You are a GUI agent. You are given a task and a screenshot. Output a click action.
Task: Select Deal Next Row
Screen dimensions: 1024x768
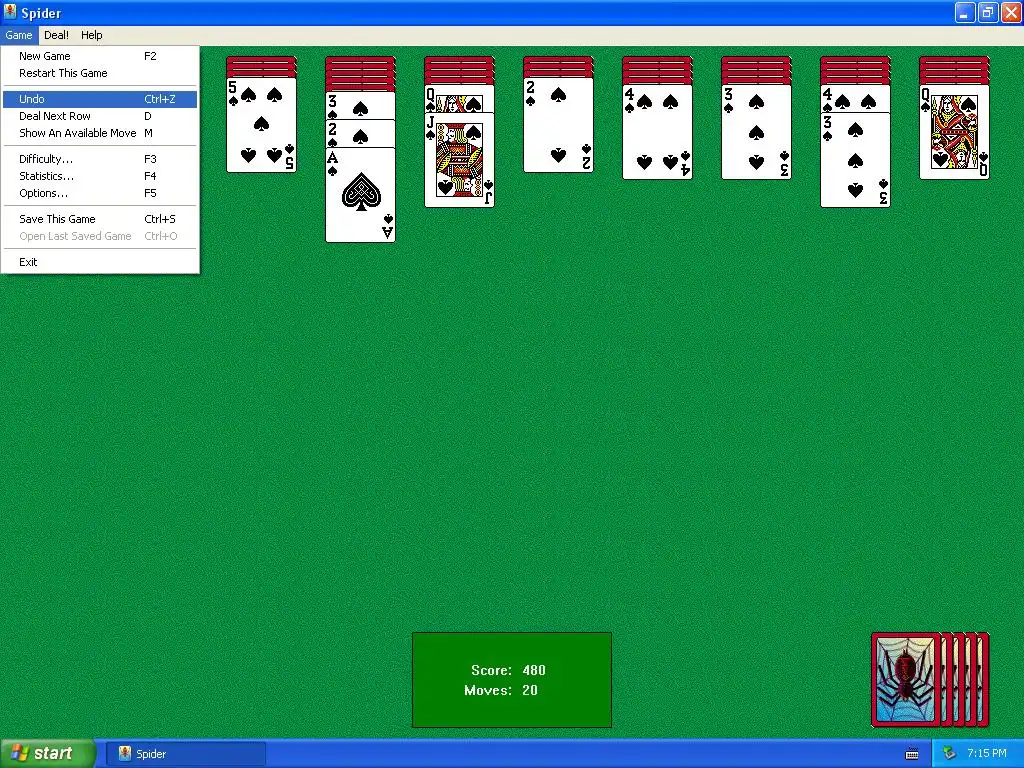tap(99, 116)
